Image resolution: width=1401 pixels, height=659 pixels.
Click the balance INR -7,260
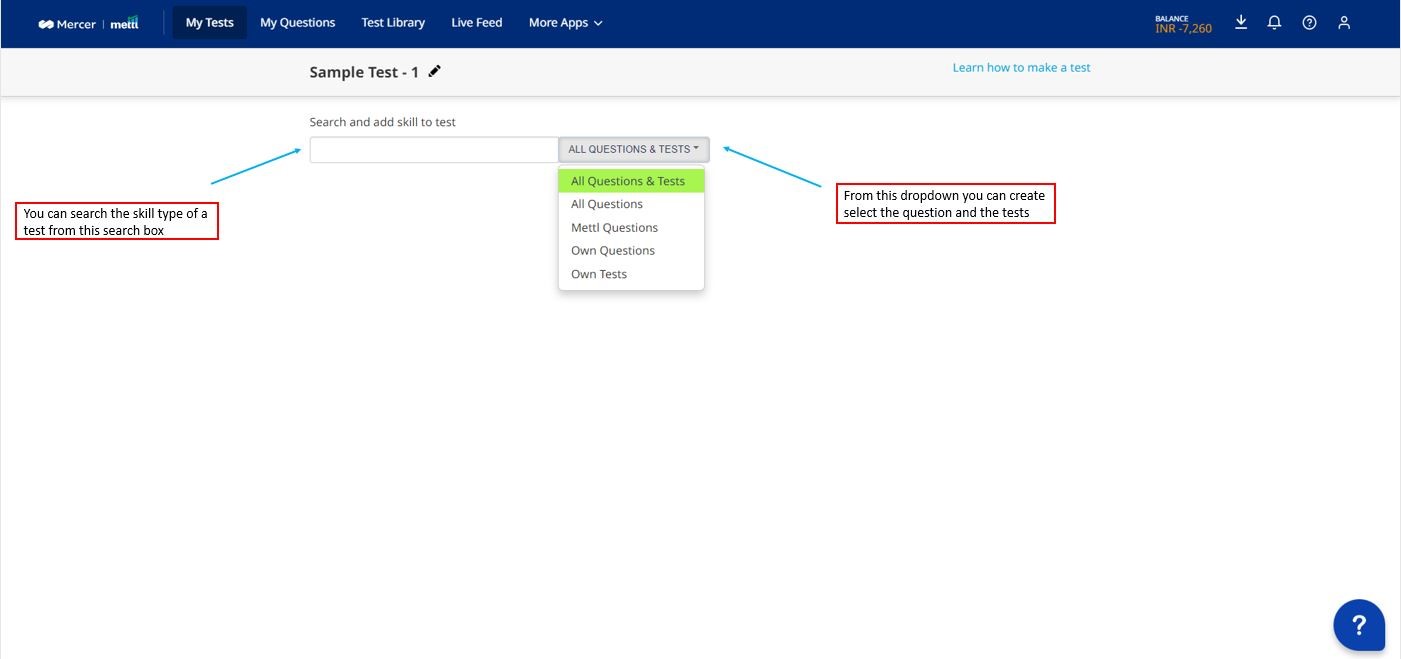pyautogui.click(x=1183, y=24)
